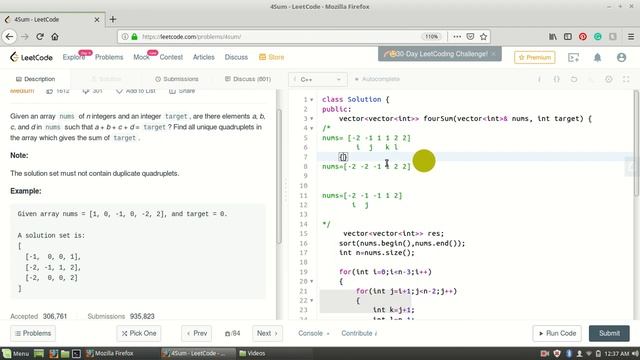Click the Premium button
Viewport: 640px width, 360px height.
pos(535,58)
